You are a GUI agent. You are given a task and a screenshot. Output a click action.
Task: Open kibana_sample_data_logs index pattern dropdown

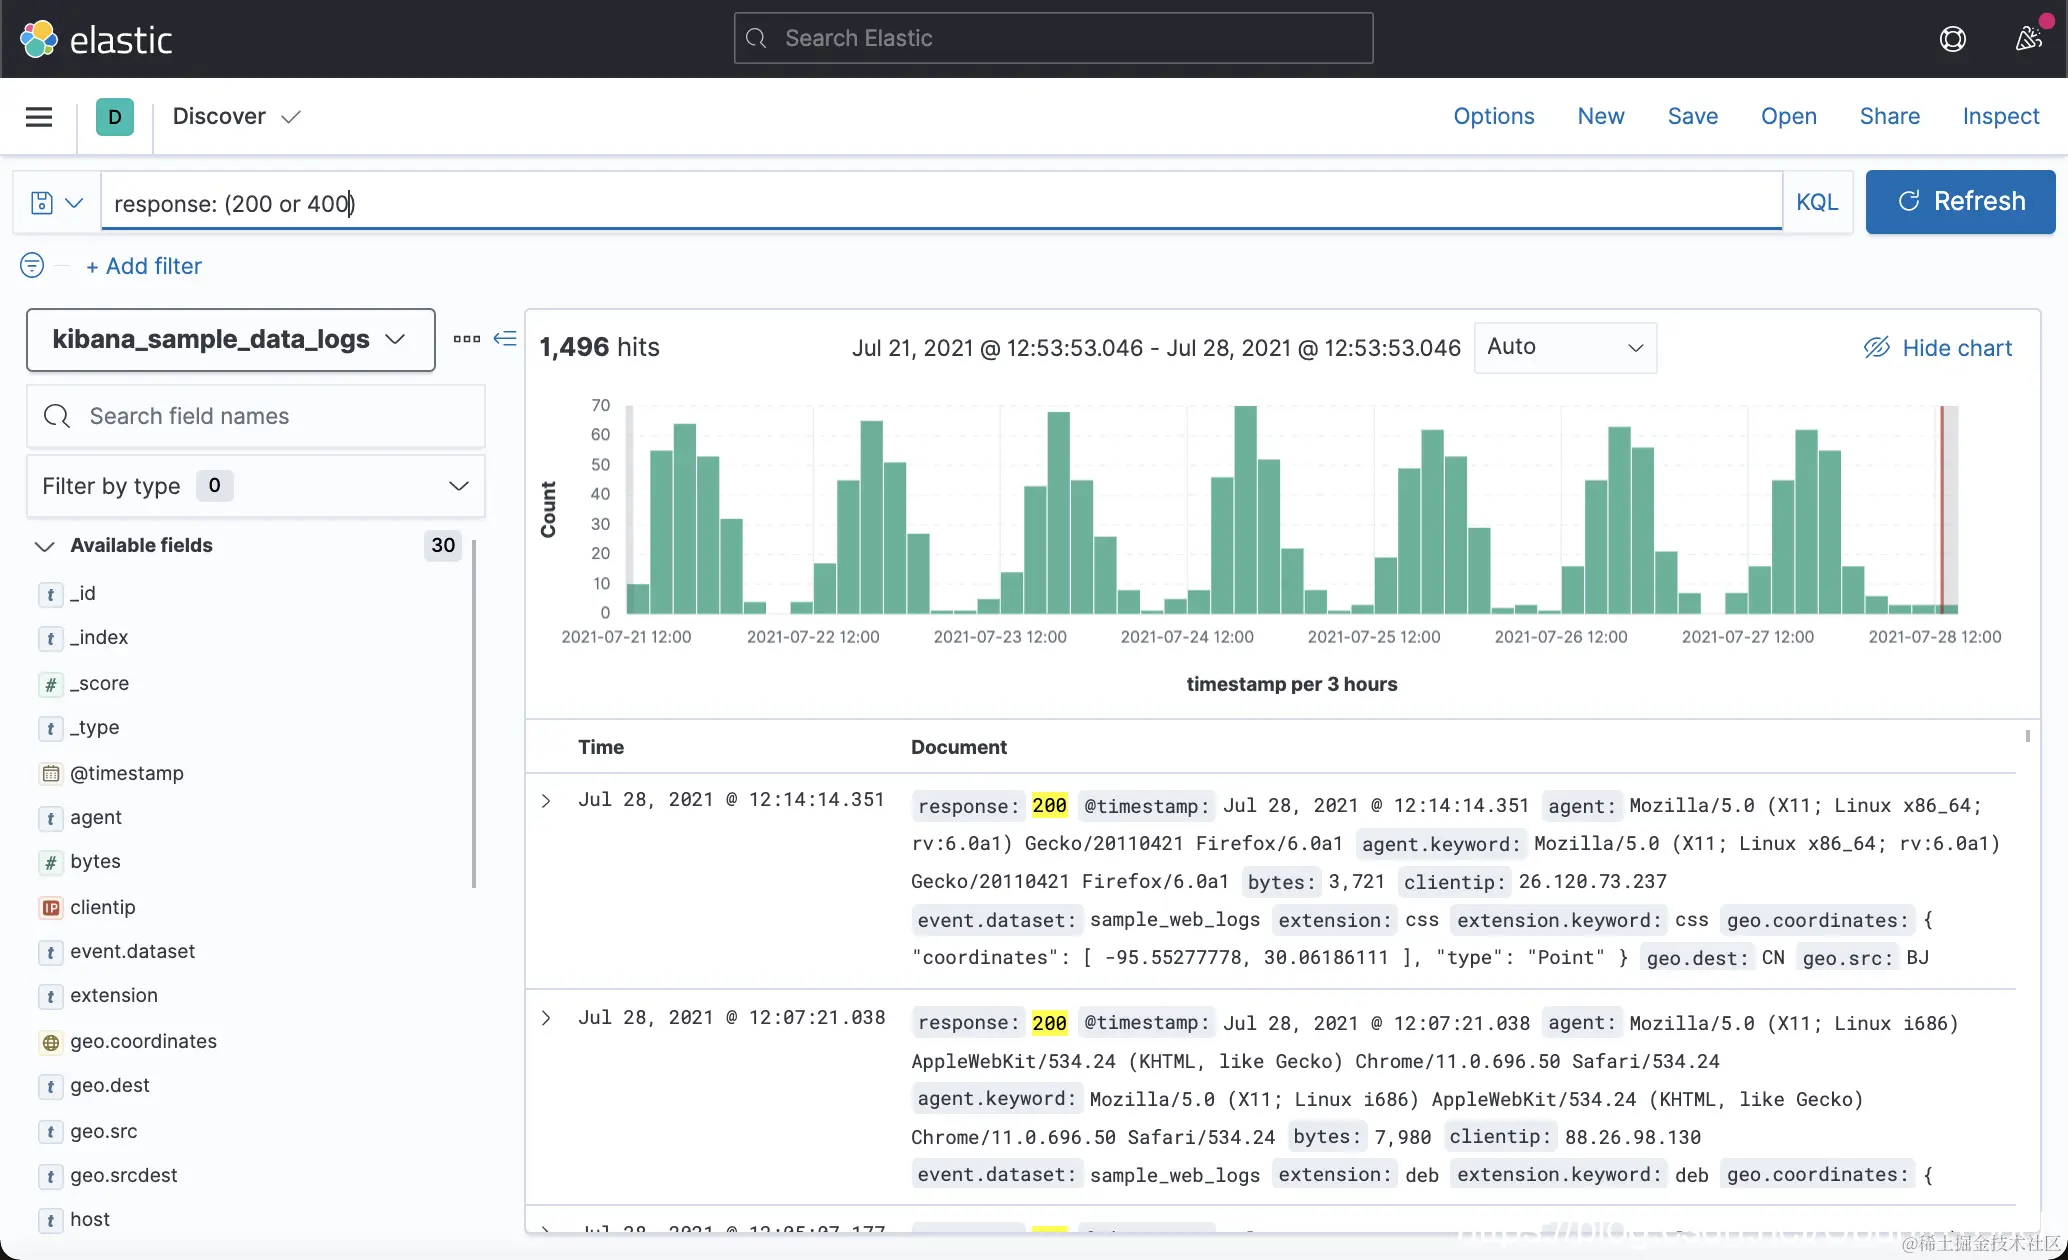[231, 340]
